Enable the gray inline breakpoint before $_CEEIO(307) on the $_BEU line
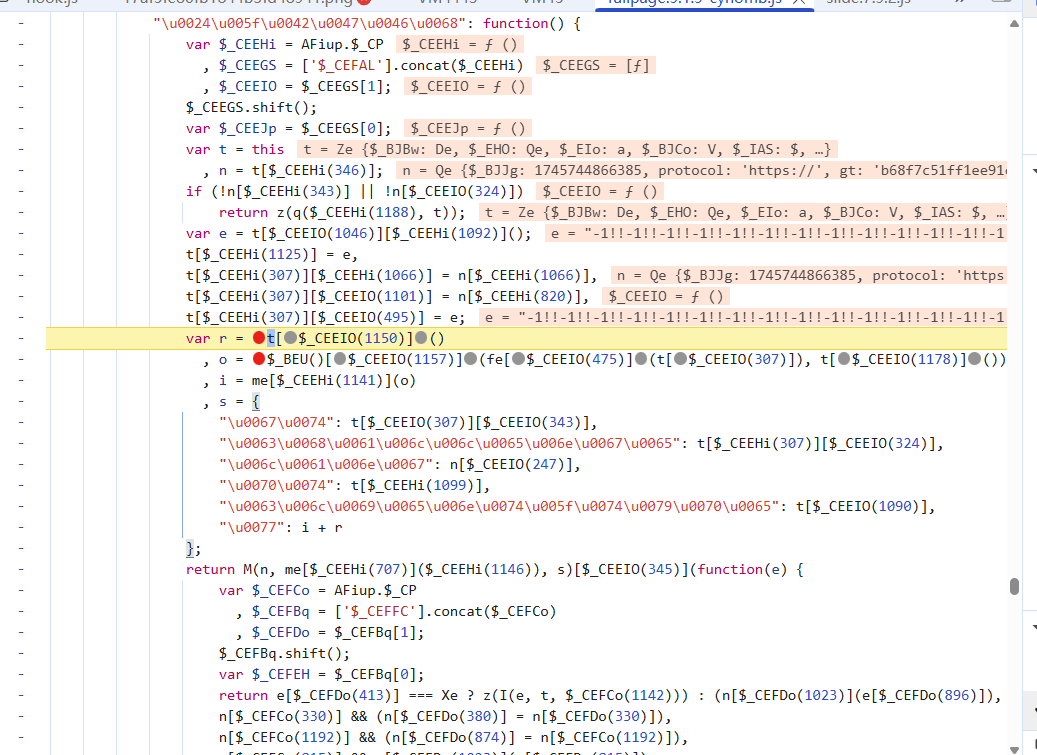The width and height of the screenshot is (1037, 755). [x=680, y=360]
